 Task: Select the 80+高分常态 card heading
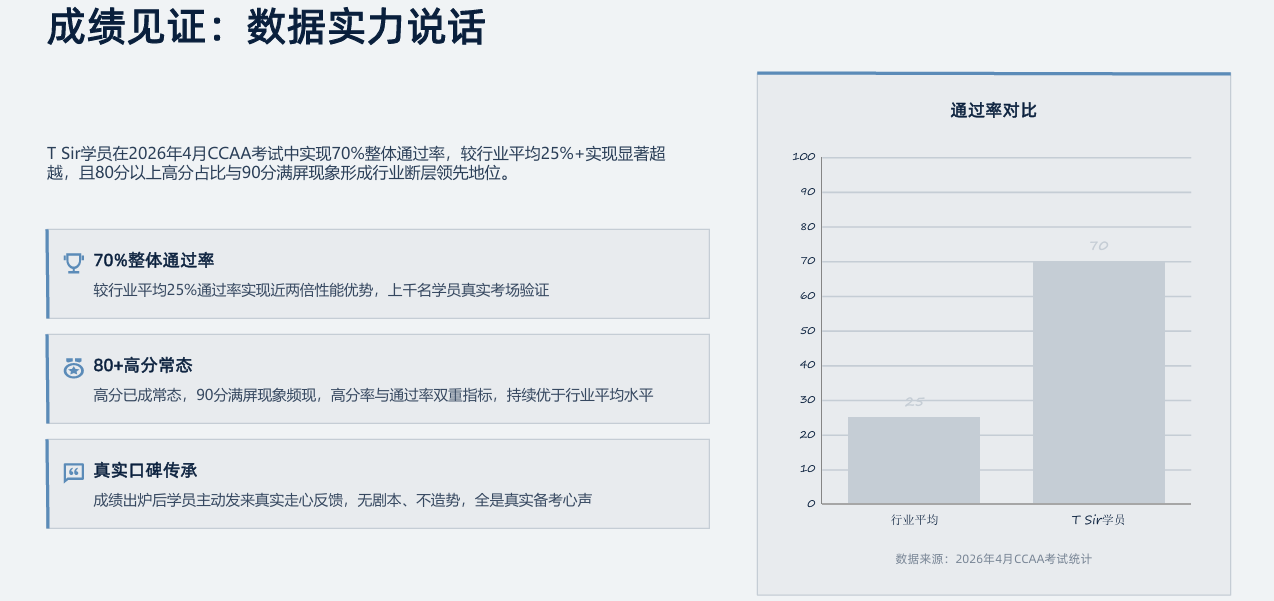143,366
